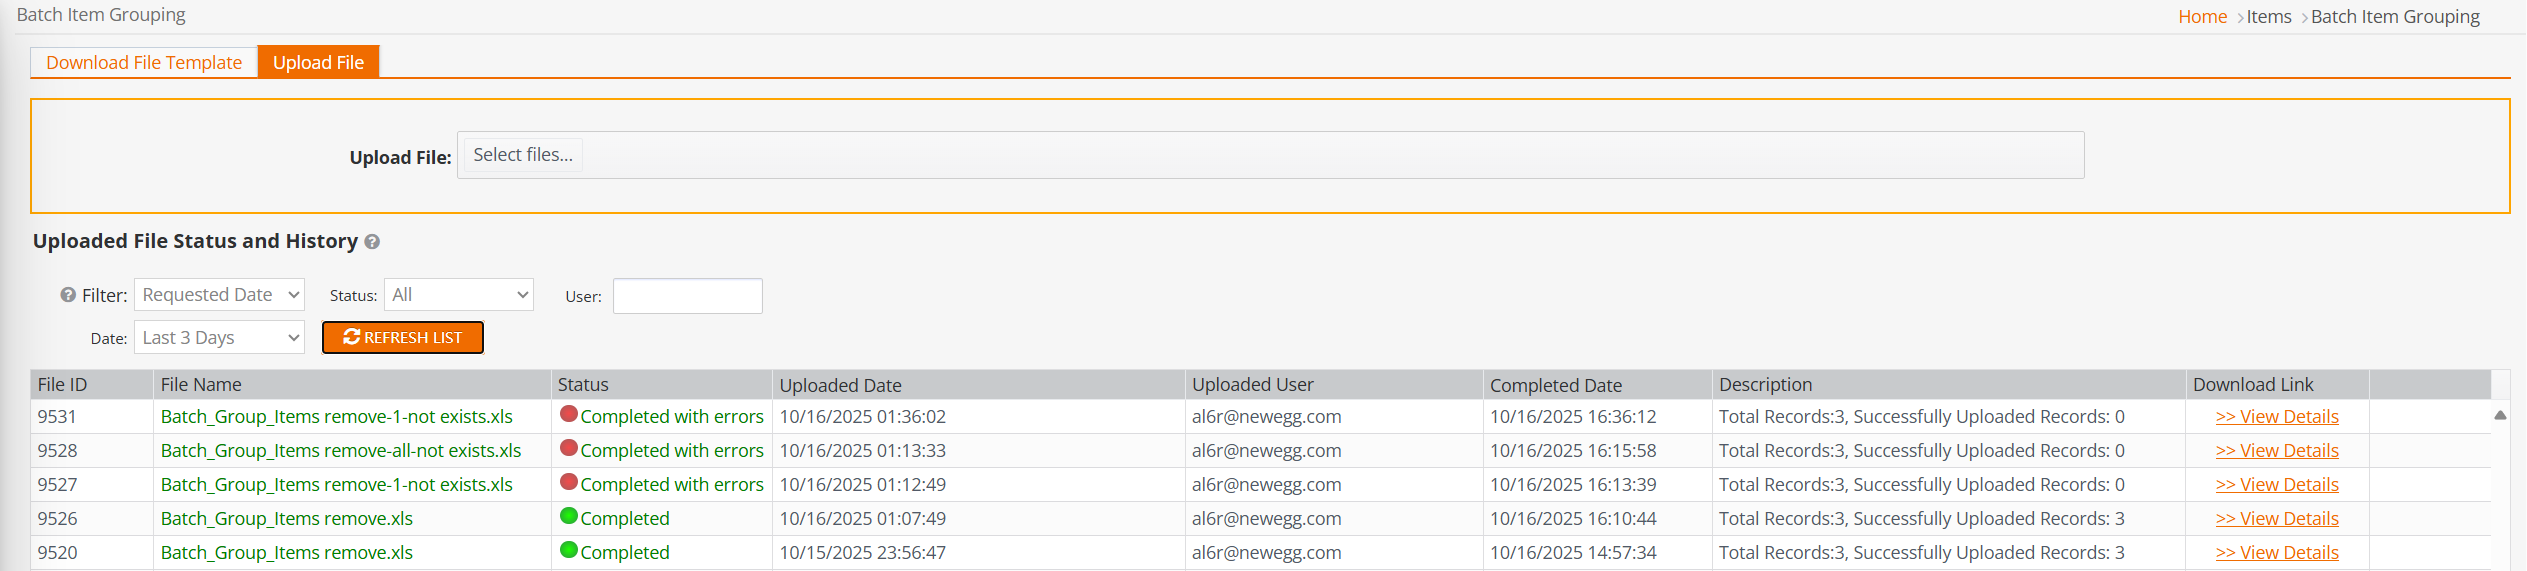Image resolution: width=2527 pixels, height=571 pixels.
Task: Click into the User filter text field
Action: pyautogui.click(x=687, y=296)
